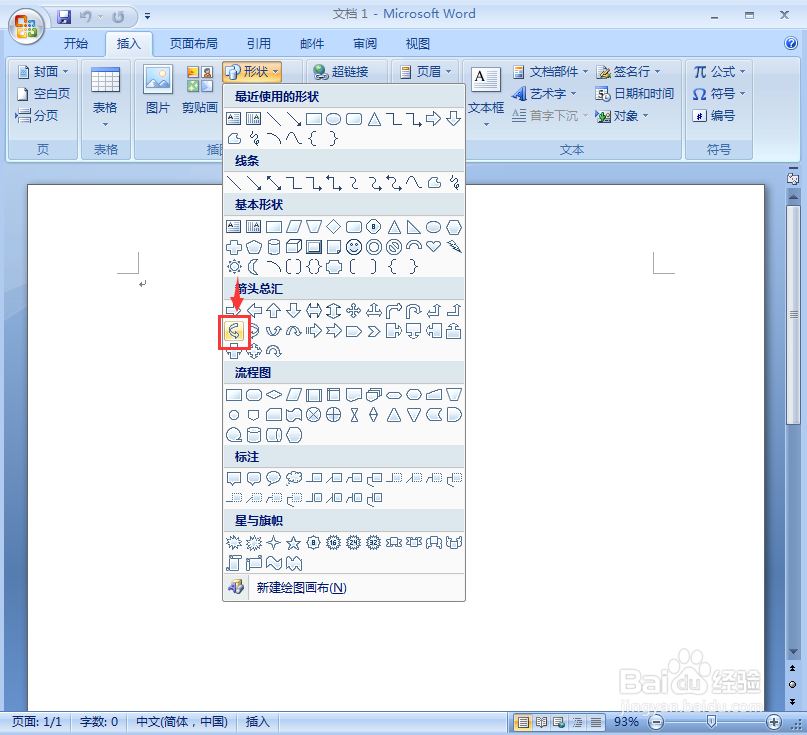Select the heart shape in basic shapes
The width and height of the screenshot is (807, 735).
click(433, 247)
